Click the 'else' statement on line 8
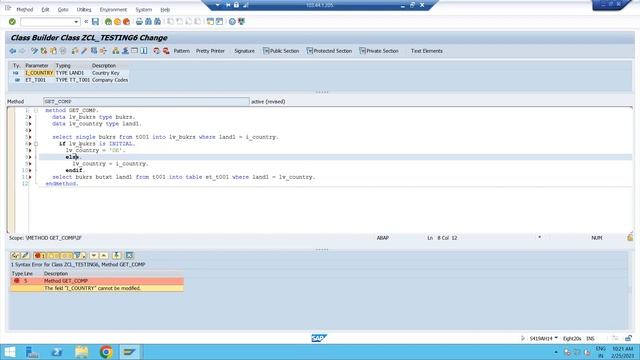 [x=73, y=157]
